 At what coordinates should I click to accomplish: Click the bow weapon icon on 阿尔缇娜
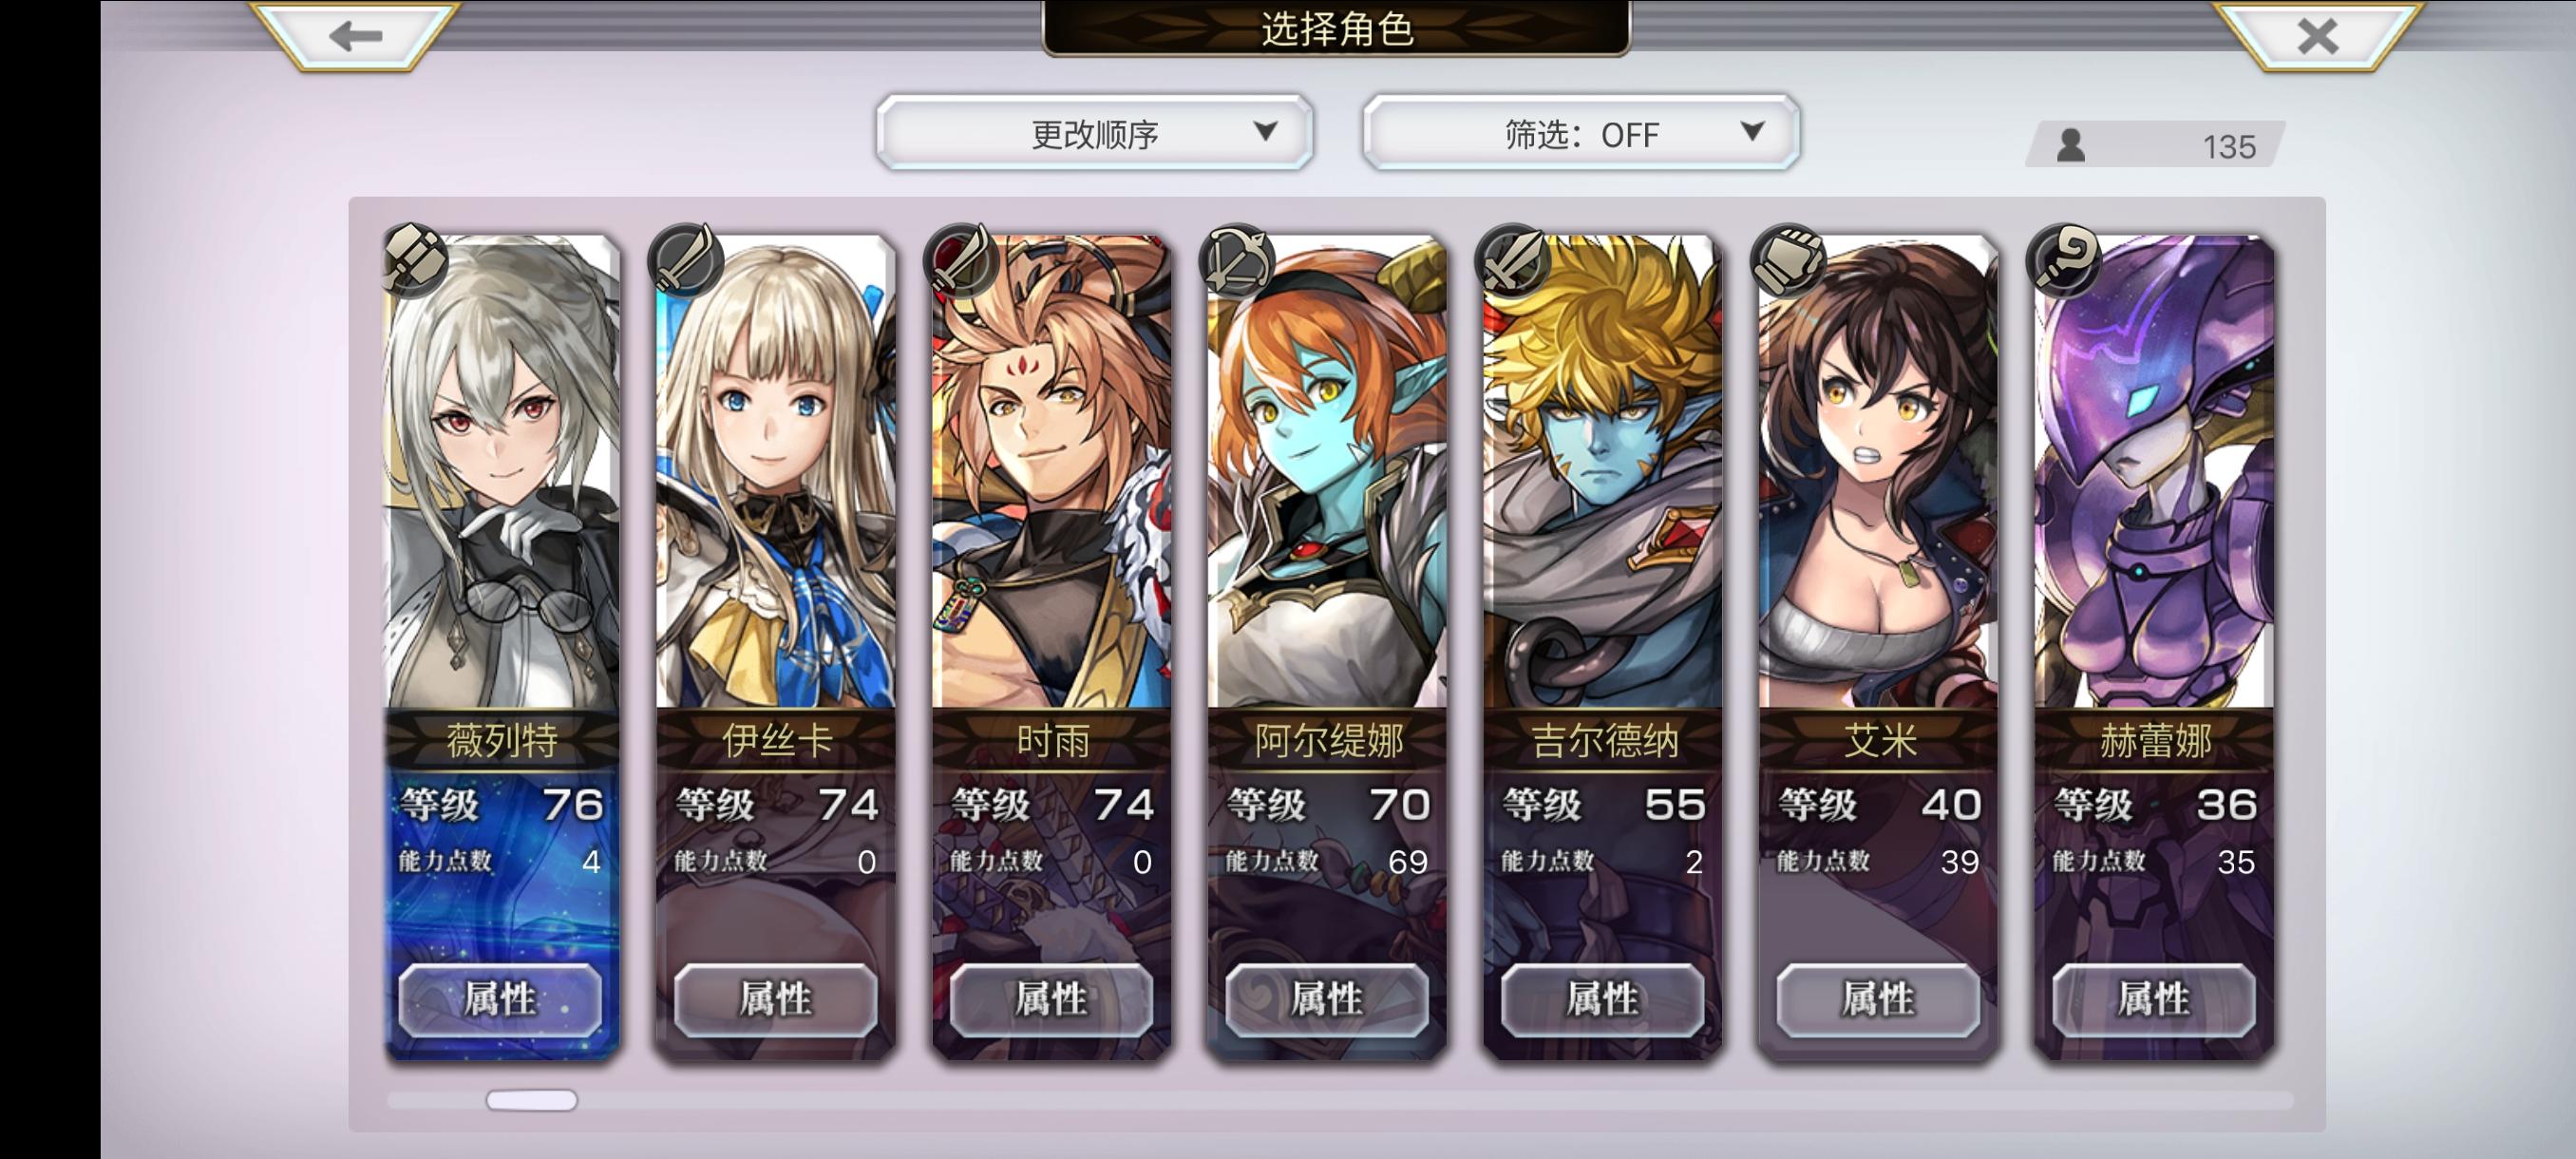pos(1237,260)
